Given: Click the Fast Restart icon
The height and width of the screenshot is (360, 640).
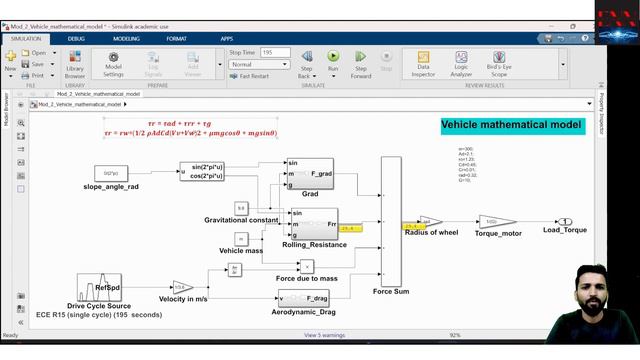Looking at the screenshot, I should click(233, 76).
